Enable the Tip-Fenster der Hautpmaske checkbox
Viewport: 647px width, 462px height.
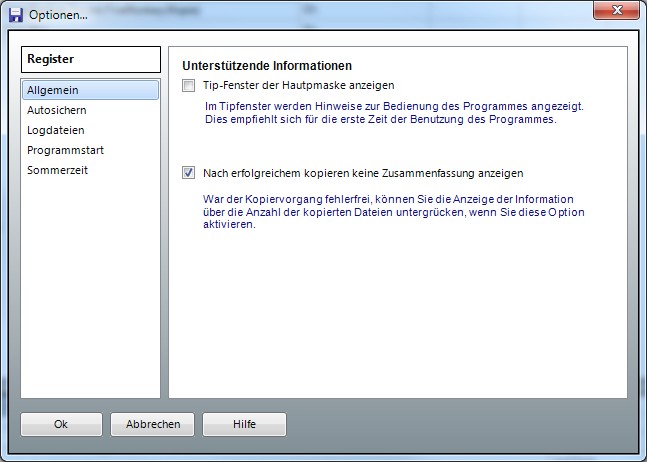click(189, 86)
